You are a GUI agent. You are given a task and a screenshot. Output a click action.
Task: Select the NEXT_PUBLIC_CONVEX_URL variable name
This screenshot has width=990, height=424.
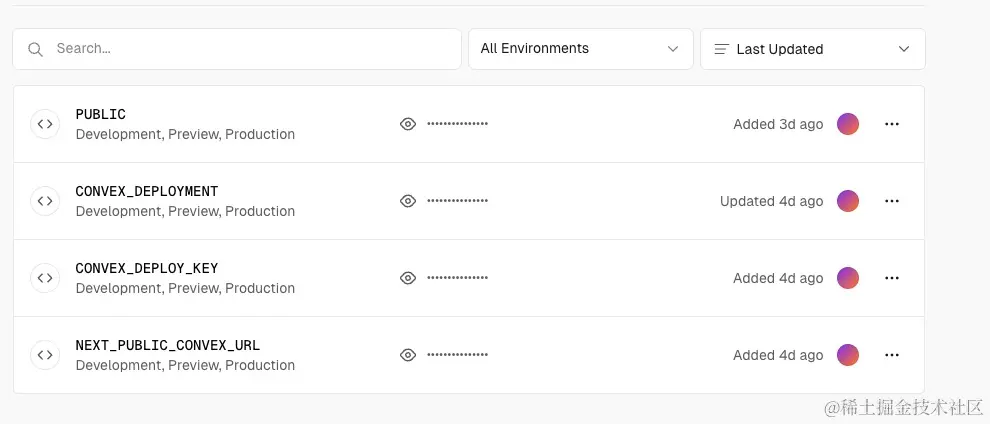(168, 345)
